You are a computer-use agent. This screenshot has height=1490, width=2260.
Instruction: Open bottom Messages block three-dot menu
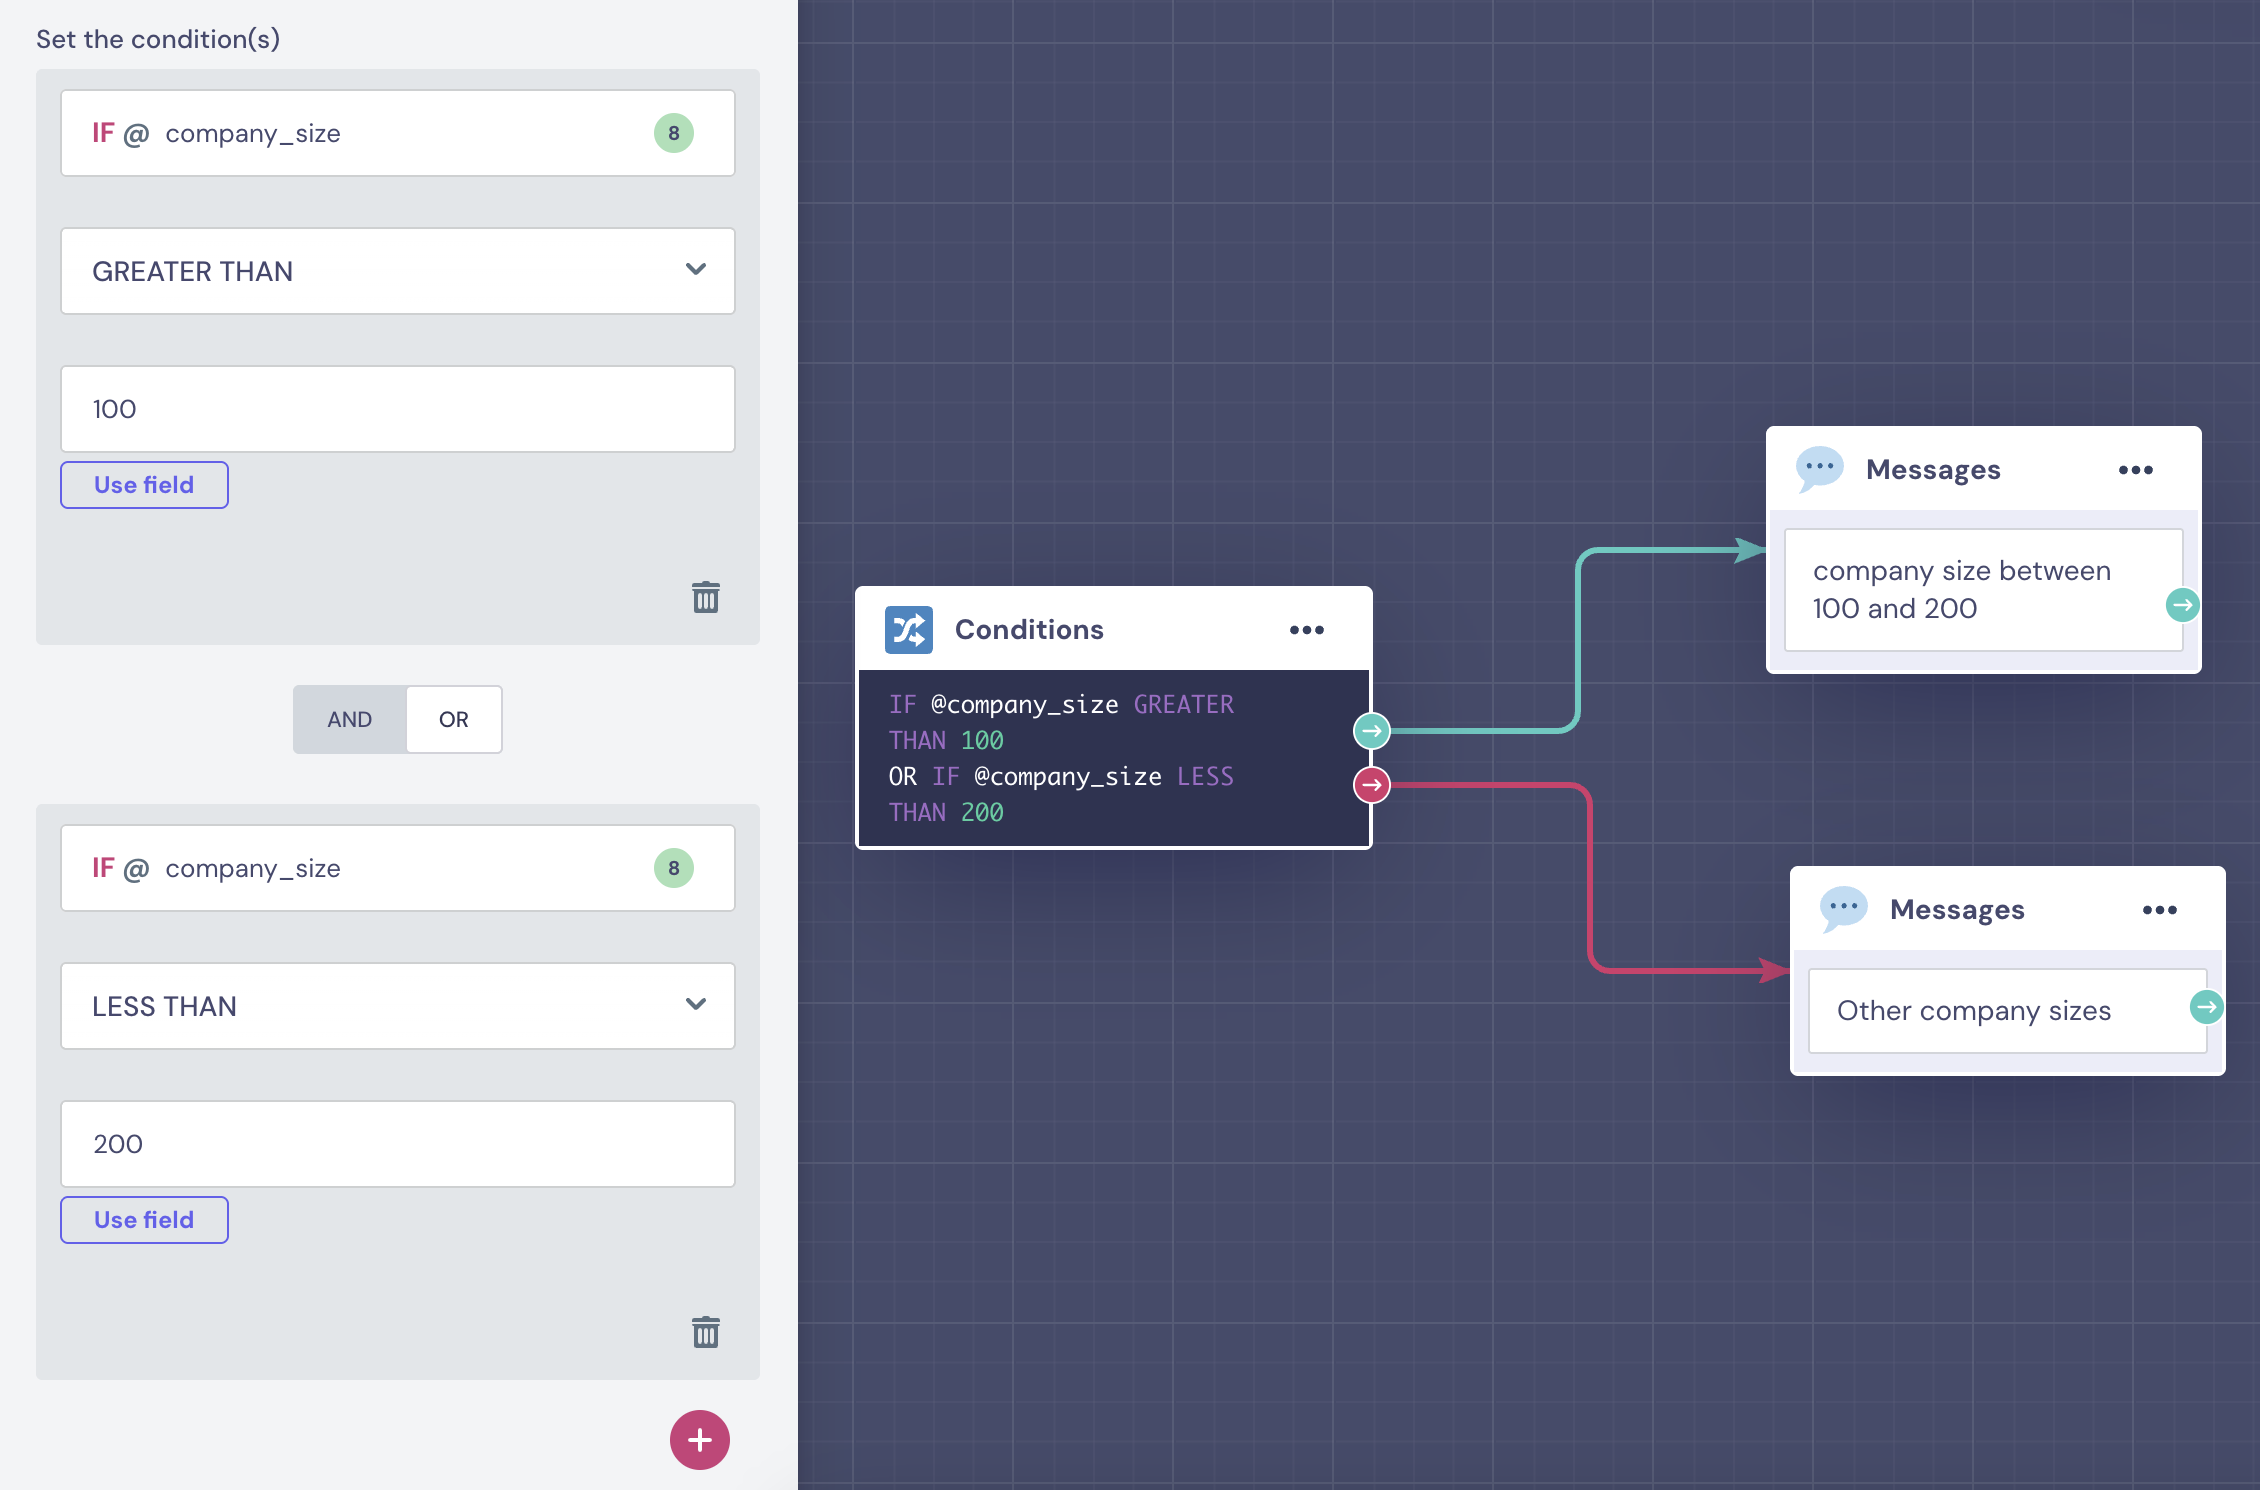point(2159,910)
